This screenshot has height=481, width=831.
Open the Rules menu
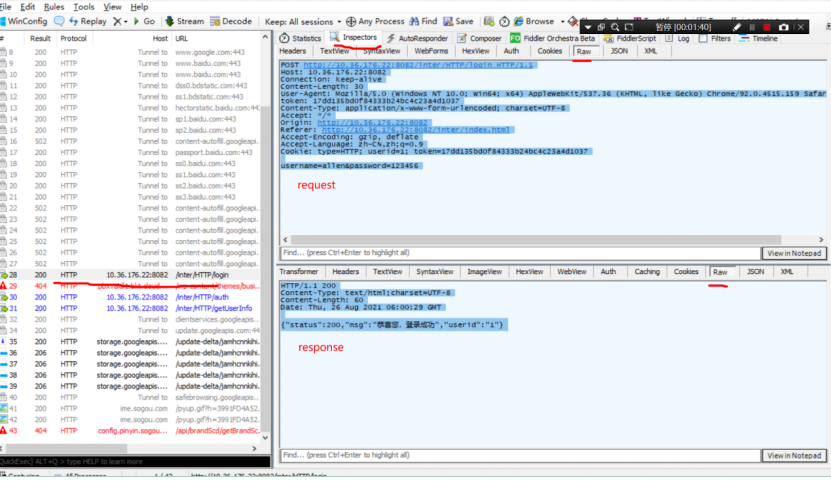54,7
